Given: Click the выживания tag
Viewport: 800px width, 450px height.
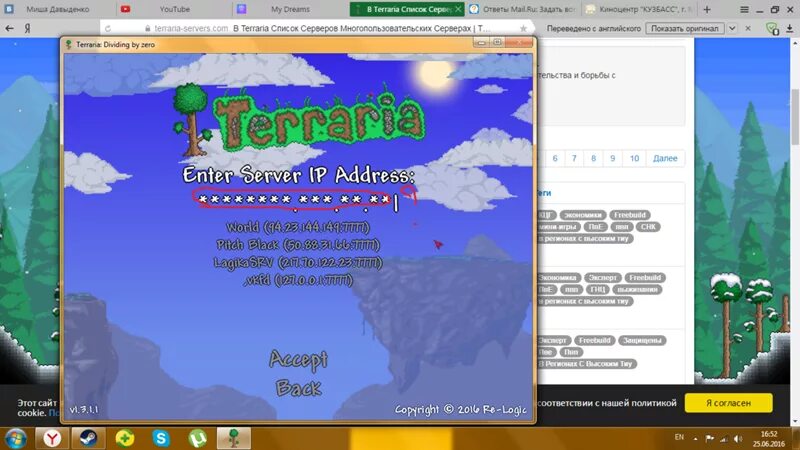Looking at the screenshot, I should pos(637,289).
